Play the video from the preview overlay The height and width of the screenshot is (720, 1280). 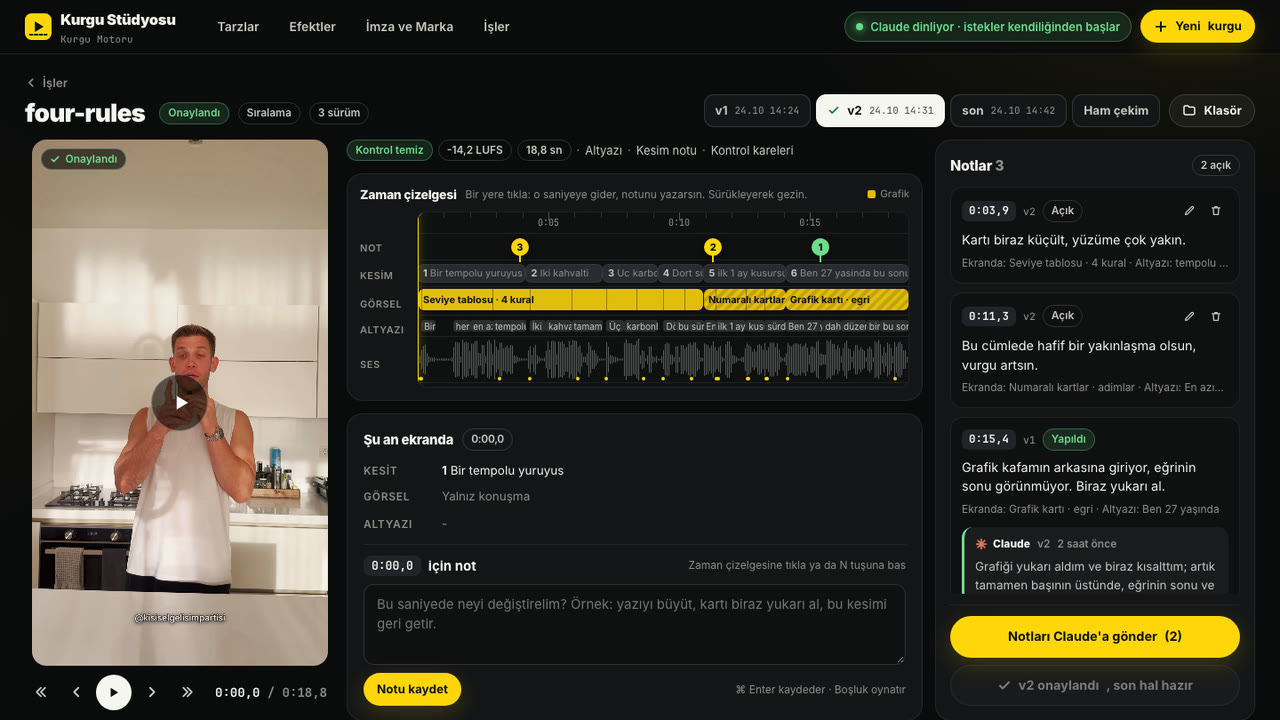click(x=180, y=402)
